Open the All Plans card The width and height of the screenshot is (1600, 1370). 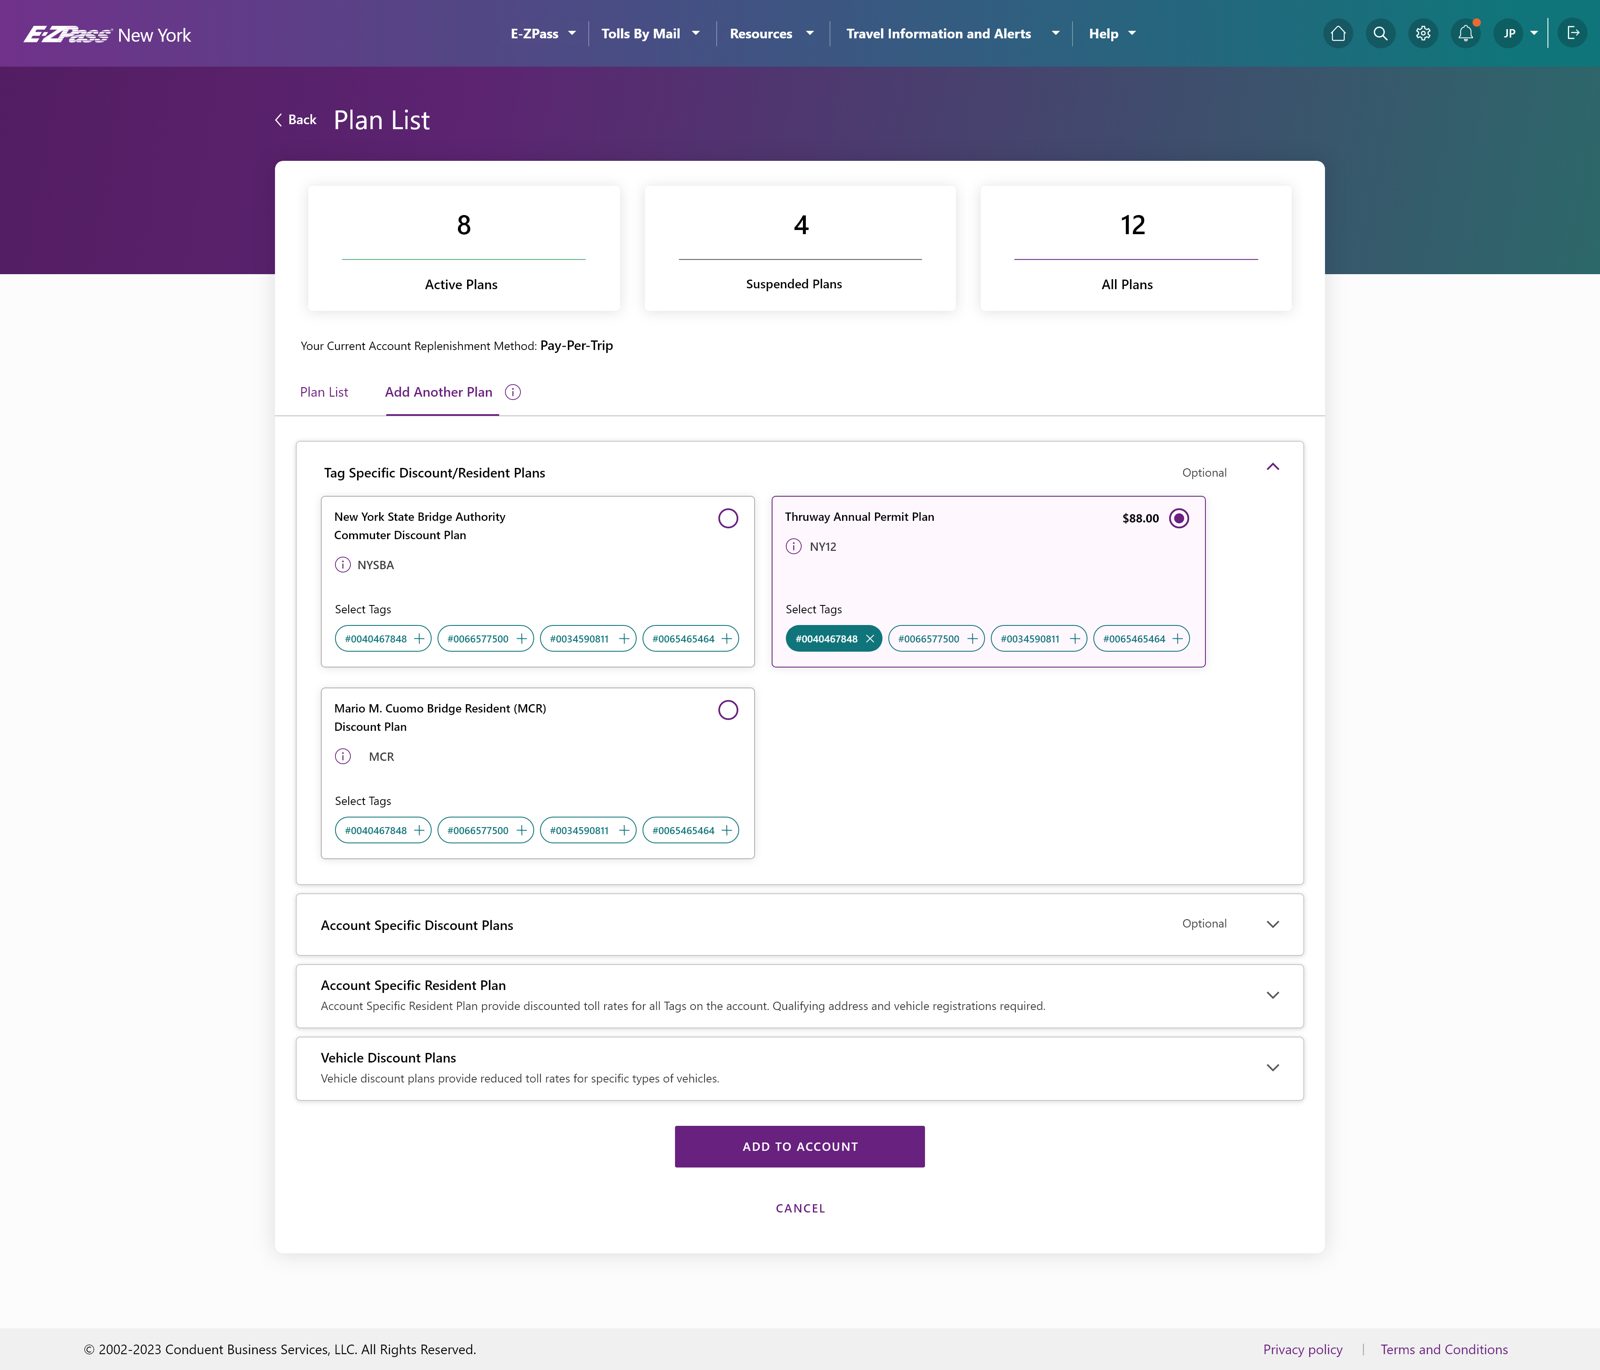1136,248
